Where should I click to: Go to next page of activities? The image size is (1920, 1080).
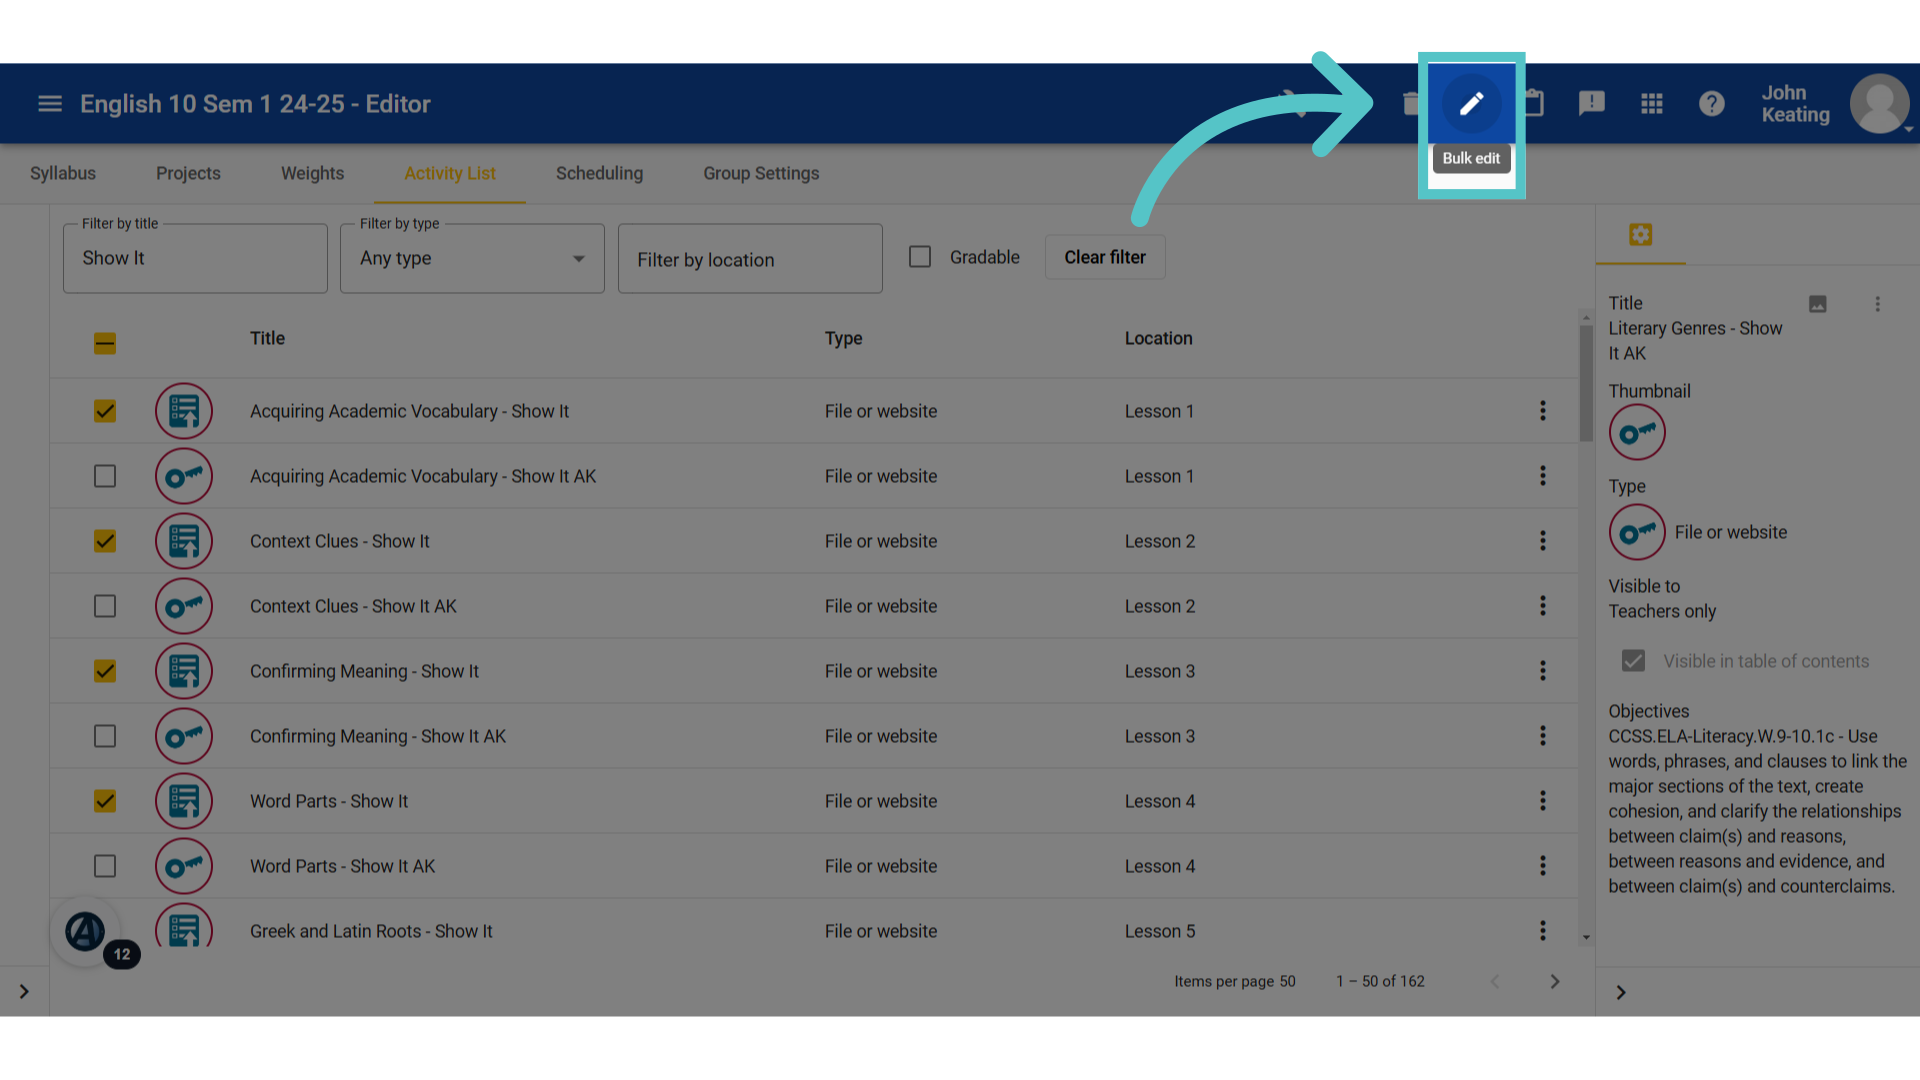pos(1554,982)
